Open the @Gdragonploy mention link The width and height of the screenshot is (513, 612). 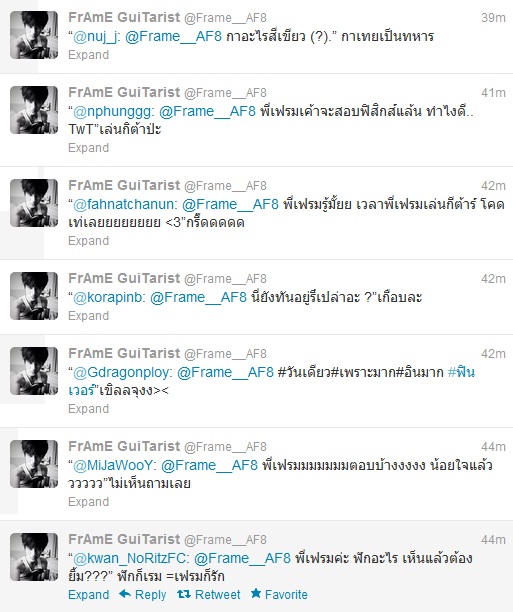[x=123, y=372]
